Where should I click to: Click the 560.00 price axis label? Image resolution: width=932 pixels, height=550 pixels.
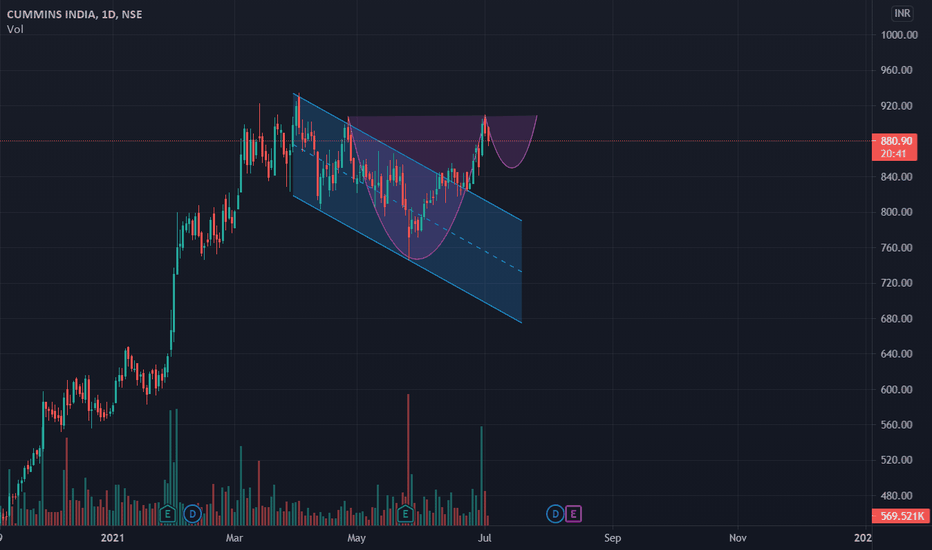pos(896,425)
